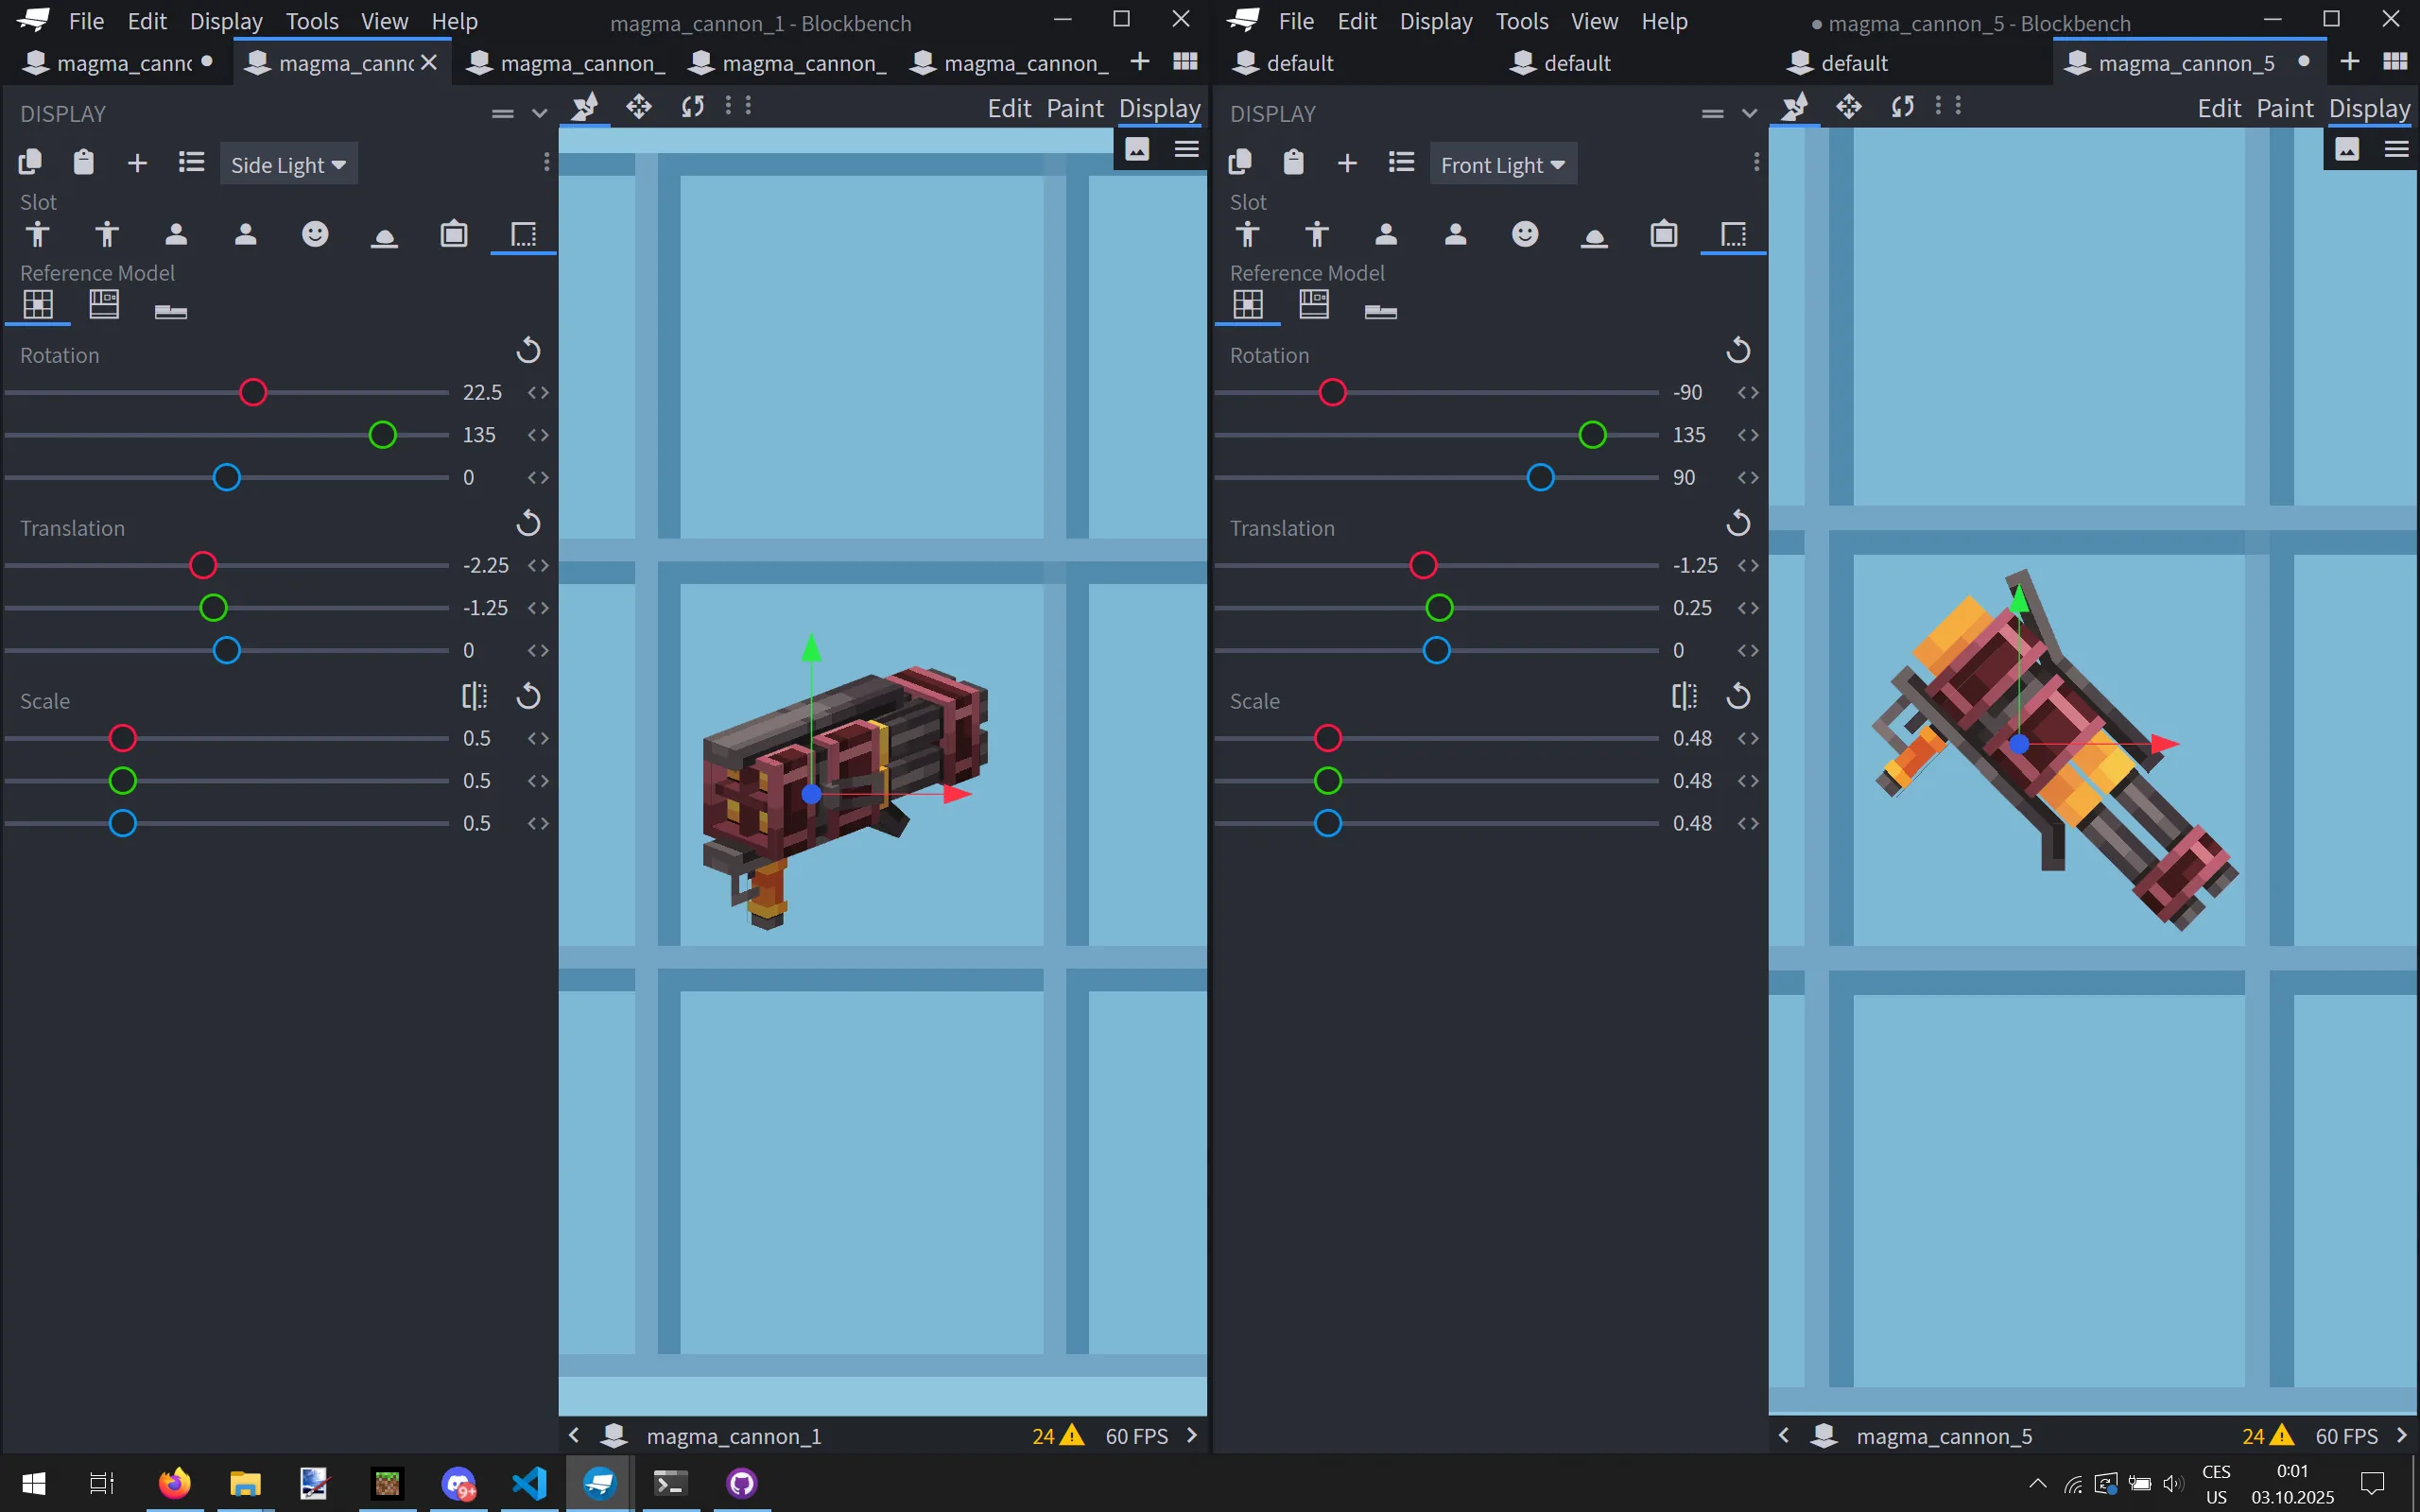The height and width of the screenshot is (1512, 2420).
Task: Switch to the Paint mode tab
Action: 1075,108
